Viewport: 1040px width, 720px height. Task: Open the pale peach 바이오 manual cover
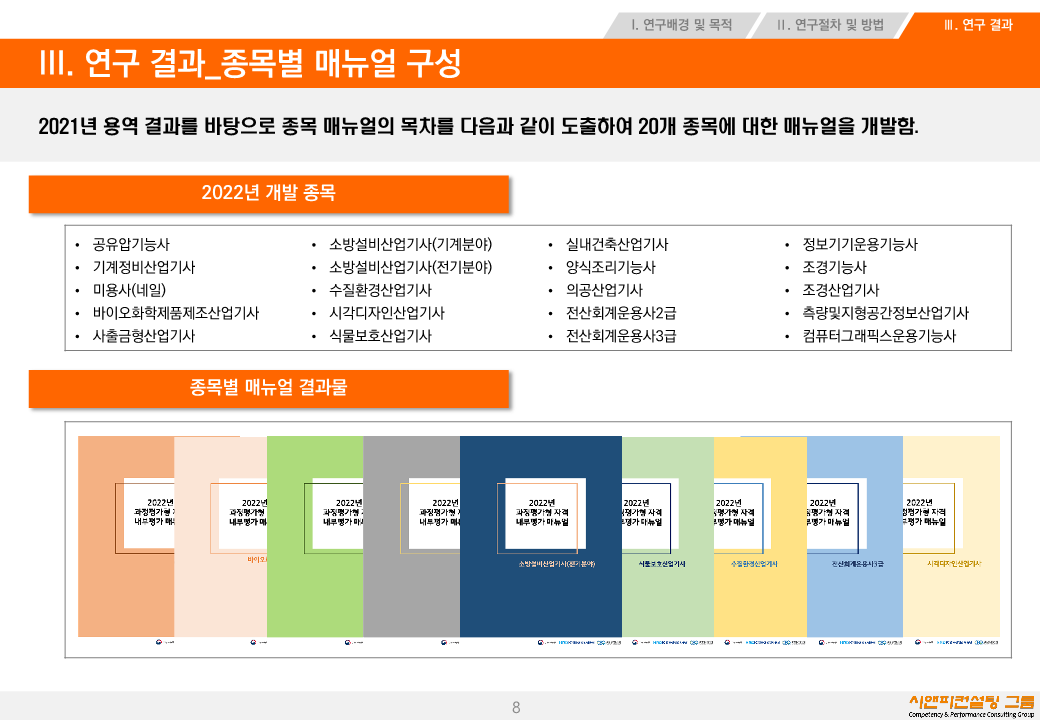220,537
